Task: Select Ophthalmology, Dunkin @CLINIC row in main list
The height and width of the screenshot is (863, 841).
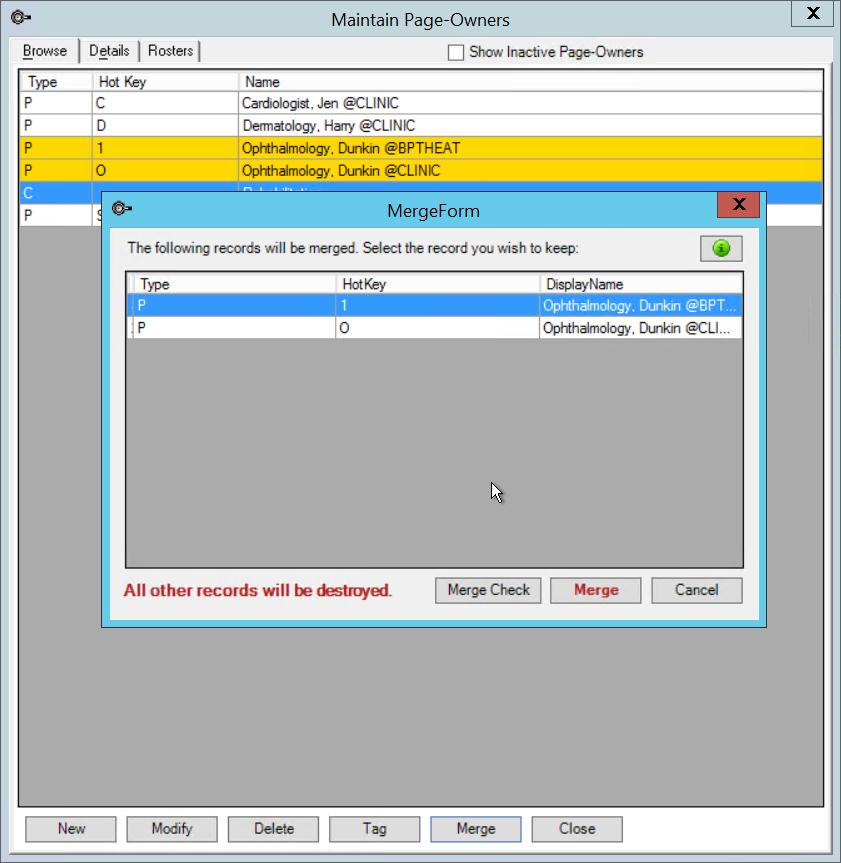Action: [x=421, y=171]
